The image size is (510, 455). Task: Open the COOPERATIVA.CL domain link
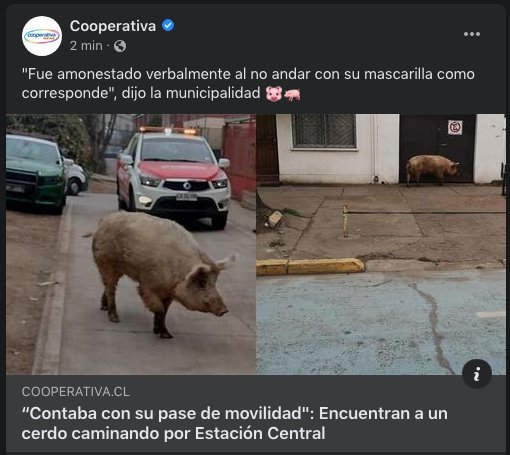[76, 392]
